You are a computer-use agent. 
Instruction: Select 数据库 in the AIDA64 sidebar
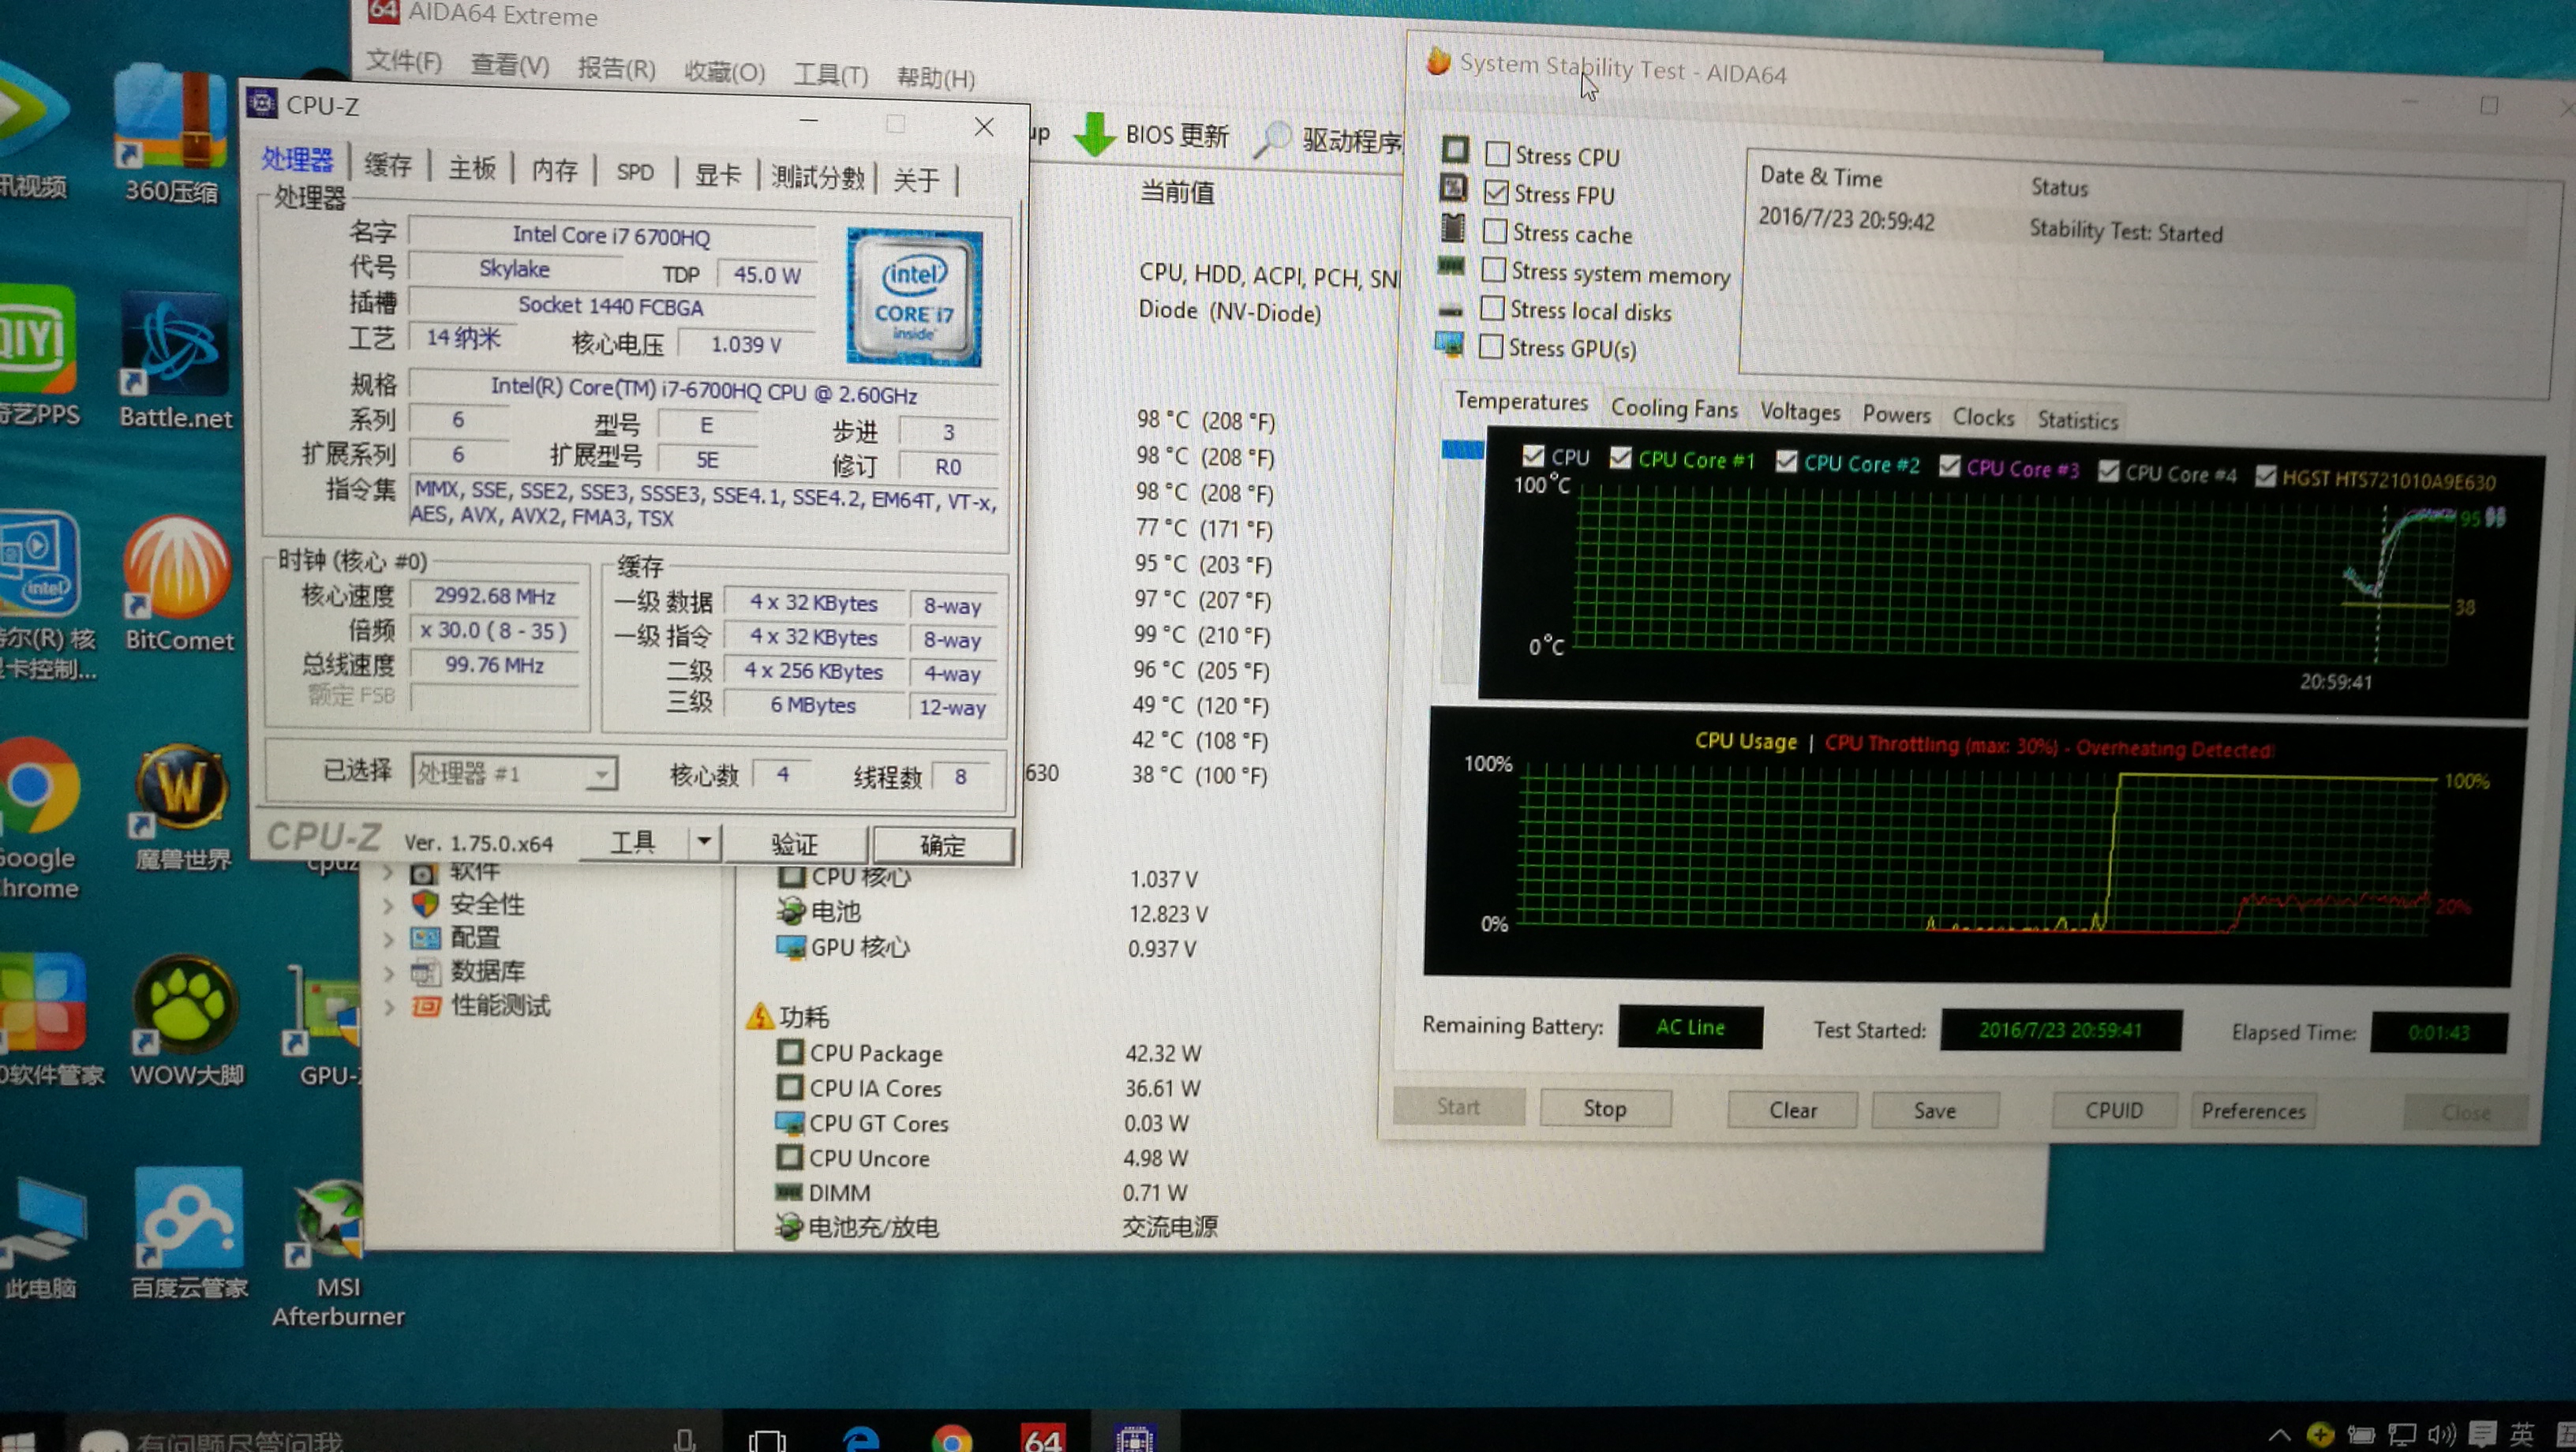[484, 971]
